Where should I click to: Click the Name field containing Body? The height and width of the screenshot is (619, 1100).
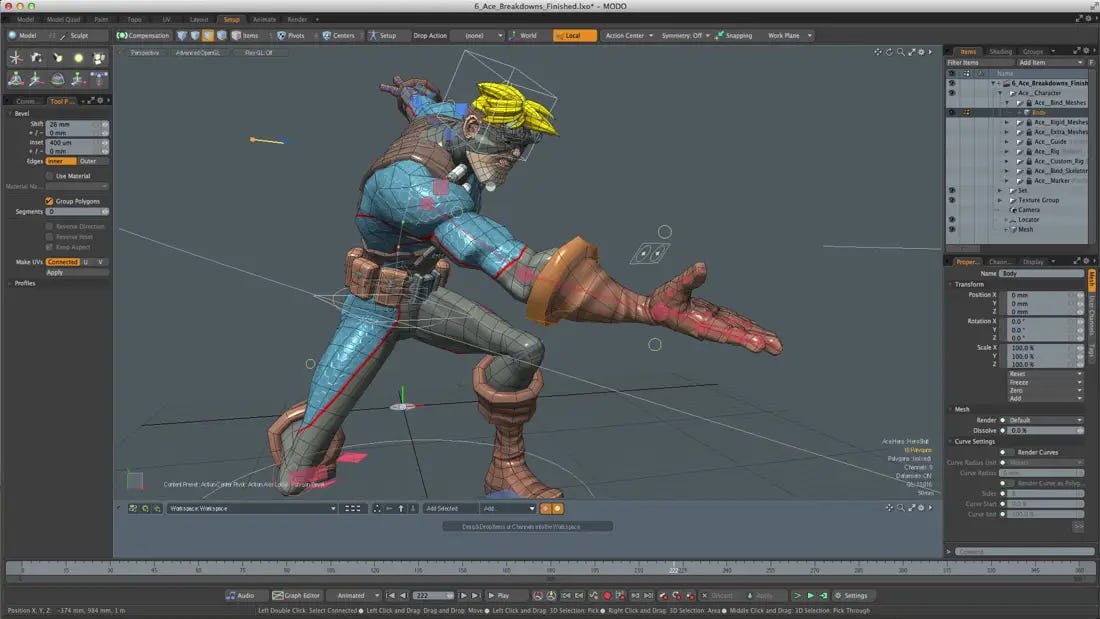(x=1041, y=273)
